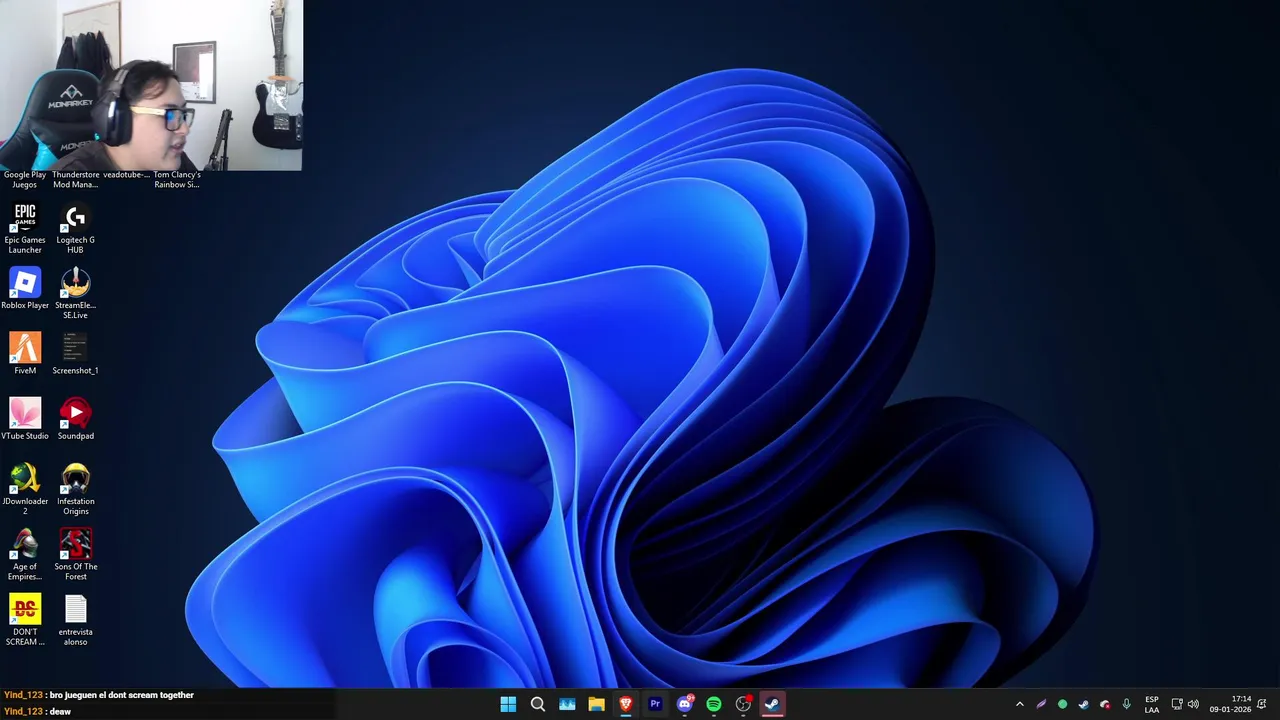This screenshot has height=720, width=1280.
Task: Select the StreamElements SE.Live shortcut
Action: point(75,294)
